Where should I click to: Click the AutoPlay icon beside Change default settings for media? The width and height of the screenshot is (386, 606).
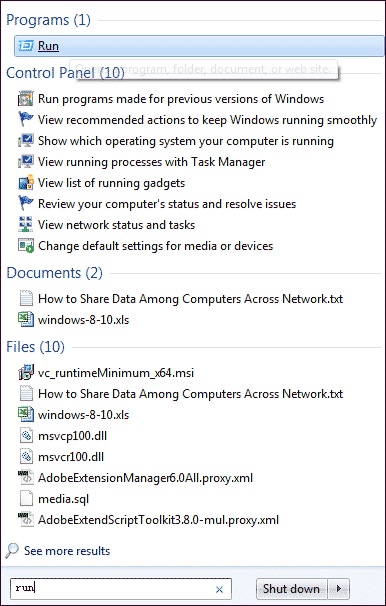[x=26, y=246]
